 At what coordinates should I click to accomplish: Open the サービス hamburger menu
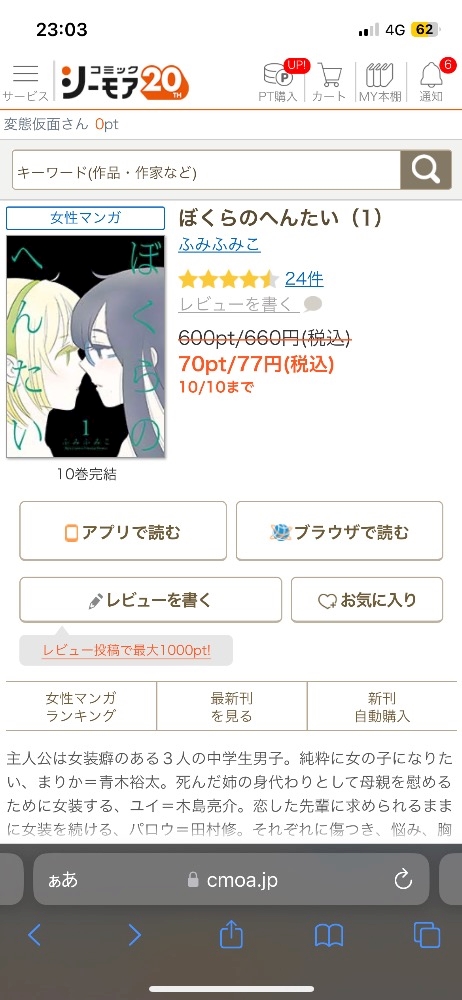tap(26, 82)
